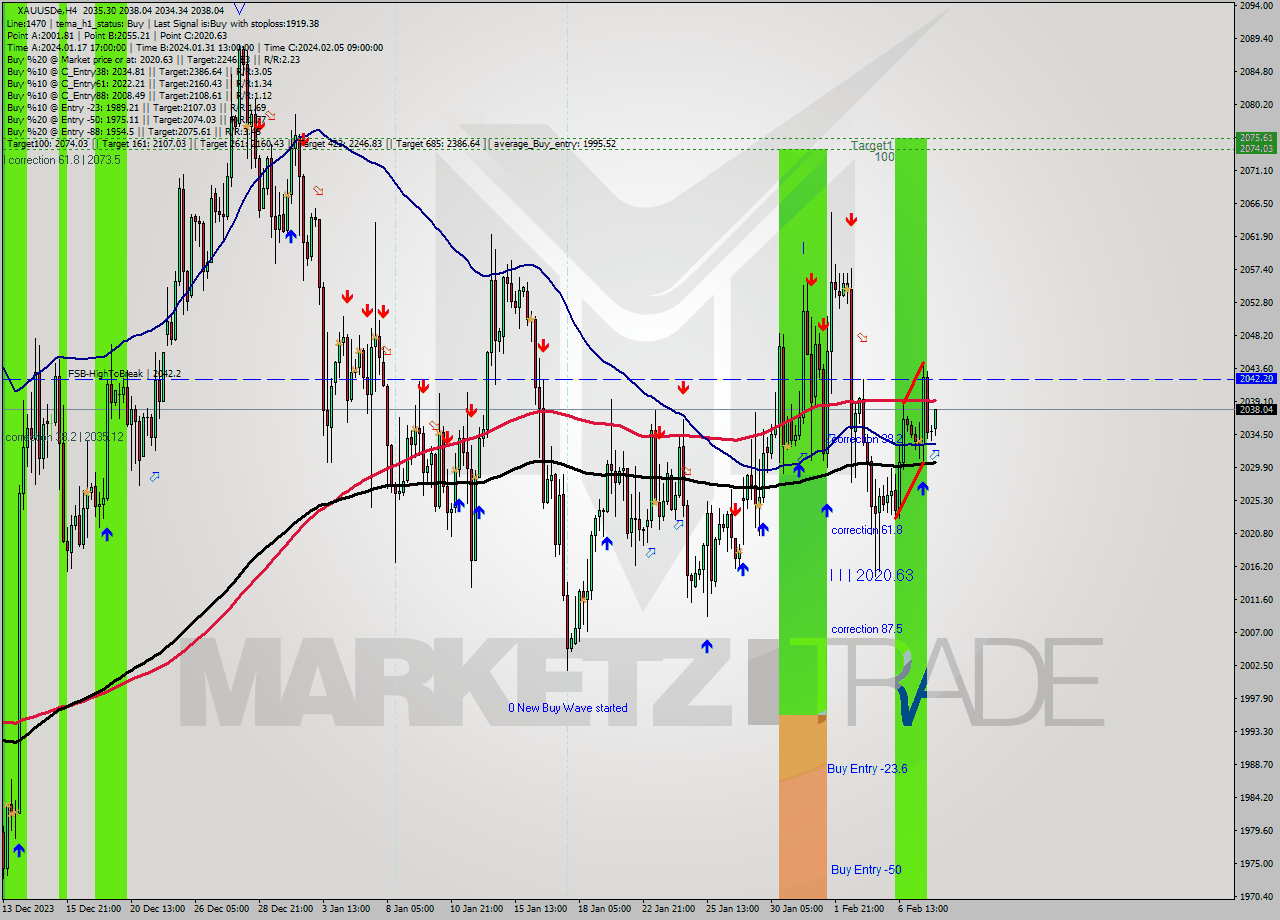Screen dimensions: 1280x920
Task: Click the 'average_Buy_entry: 1995.52' text
Action: [555, 144]
